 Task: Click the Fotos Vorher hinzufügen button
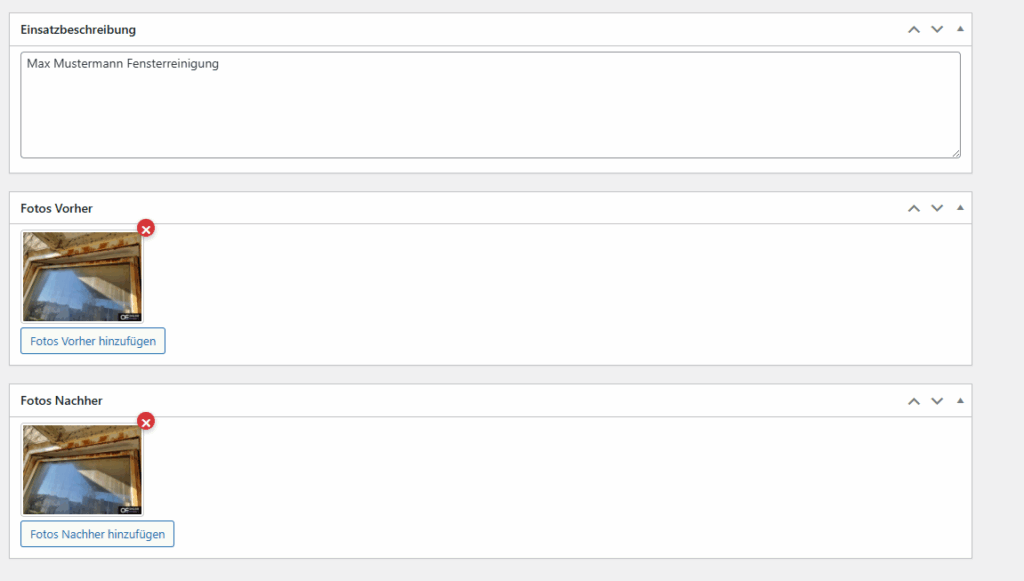point(93,341)
